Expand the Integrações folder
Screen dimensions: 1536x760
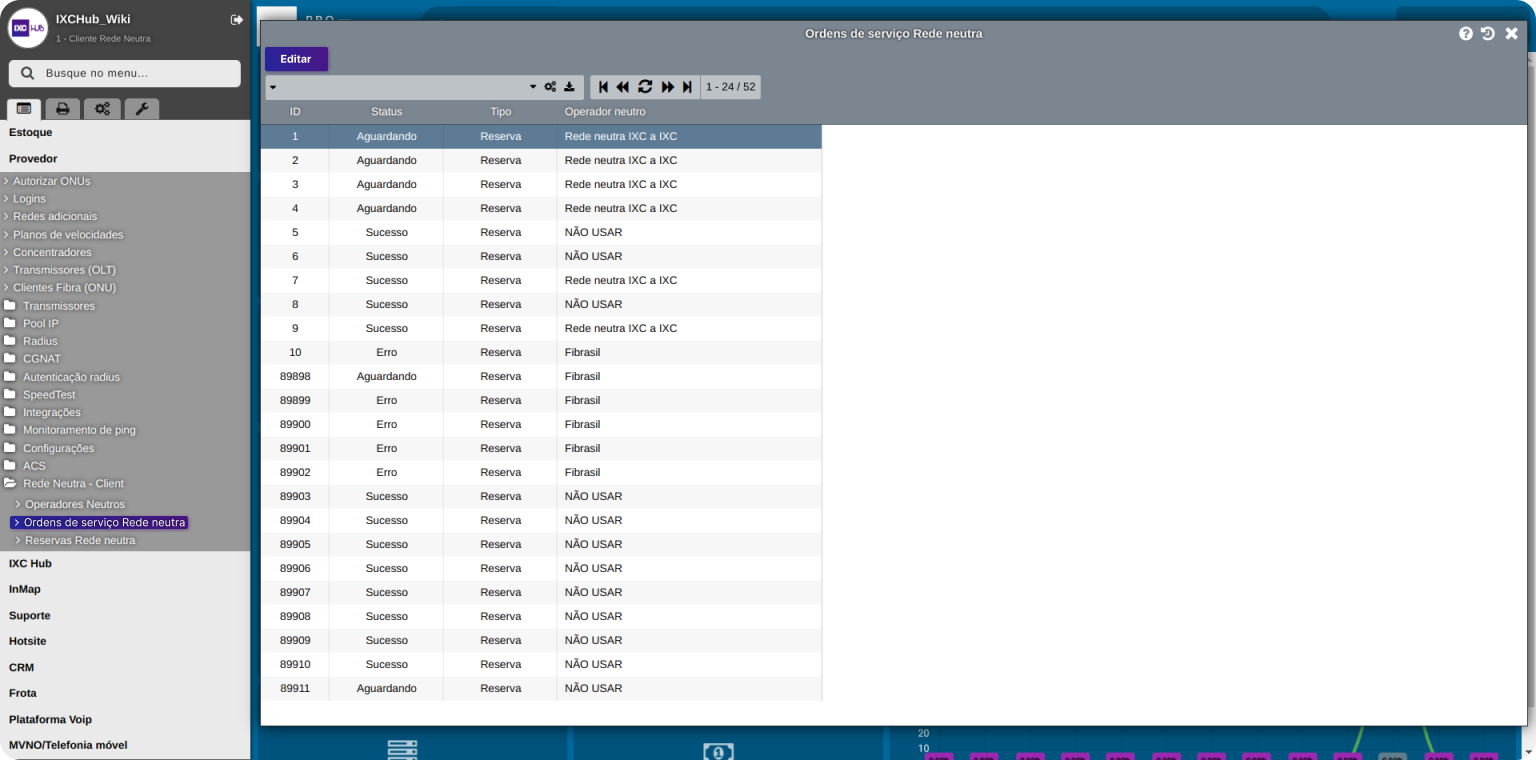coord(52,412)
